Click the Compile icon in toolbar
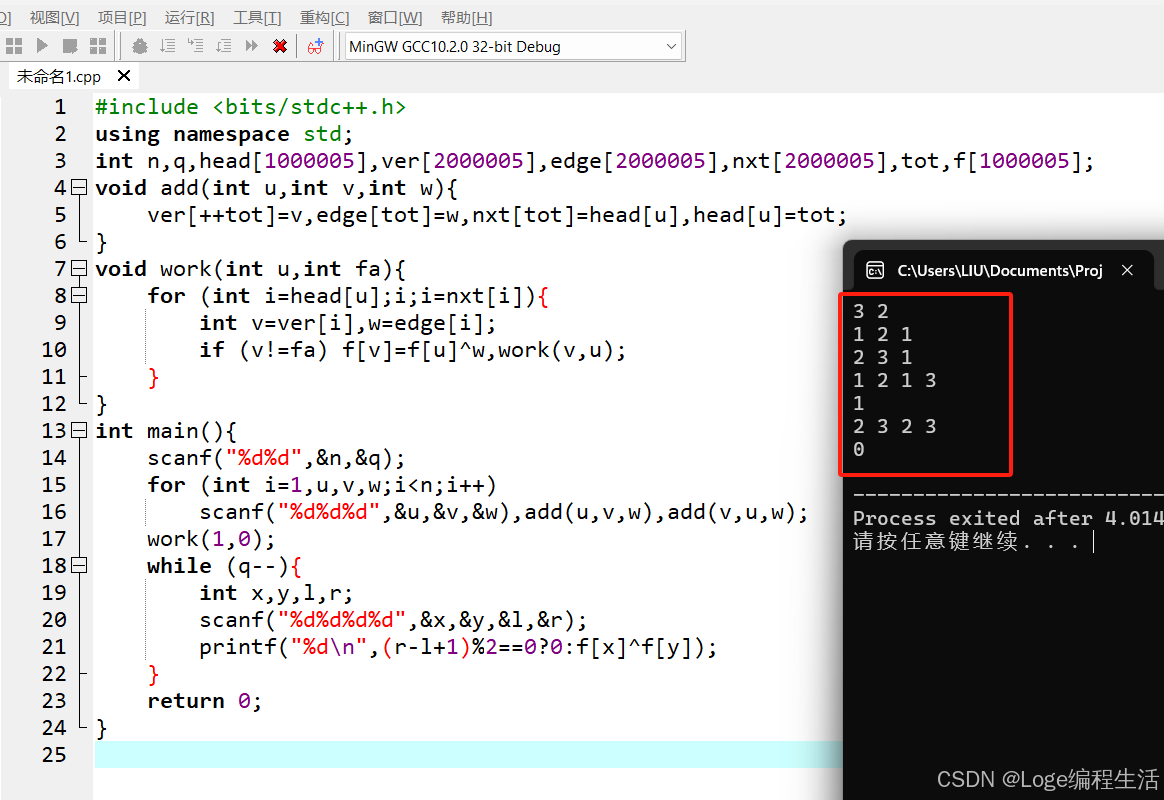The image size is (1164, 800). (14, 46)
